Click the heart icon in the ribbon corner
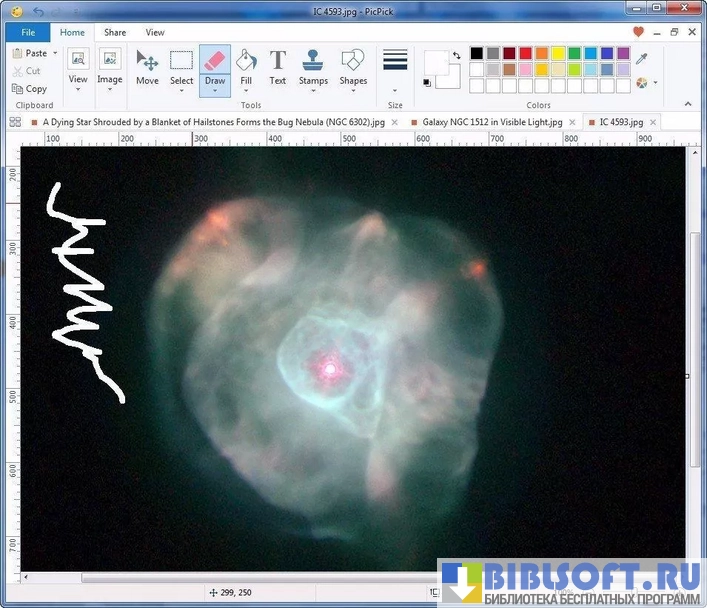 639,32
